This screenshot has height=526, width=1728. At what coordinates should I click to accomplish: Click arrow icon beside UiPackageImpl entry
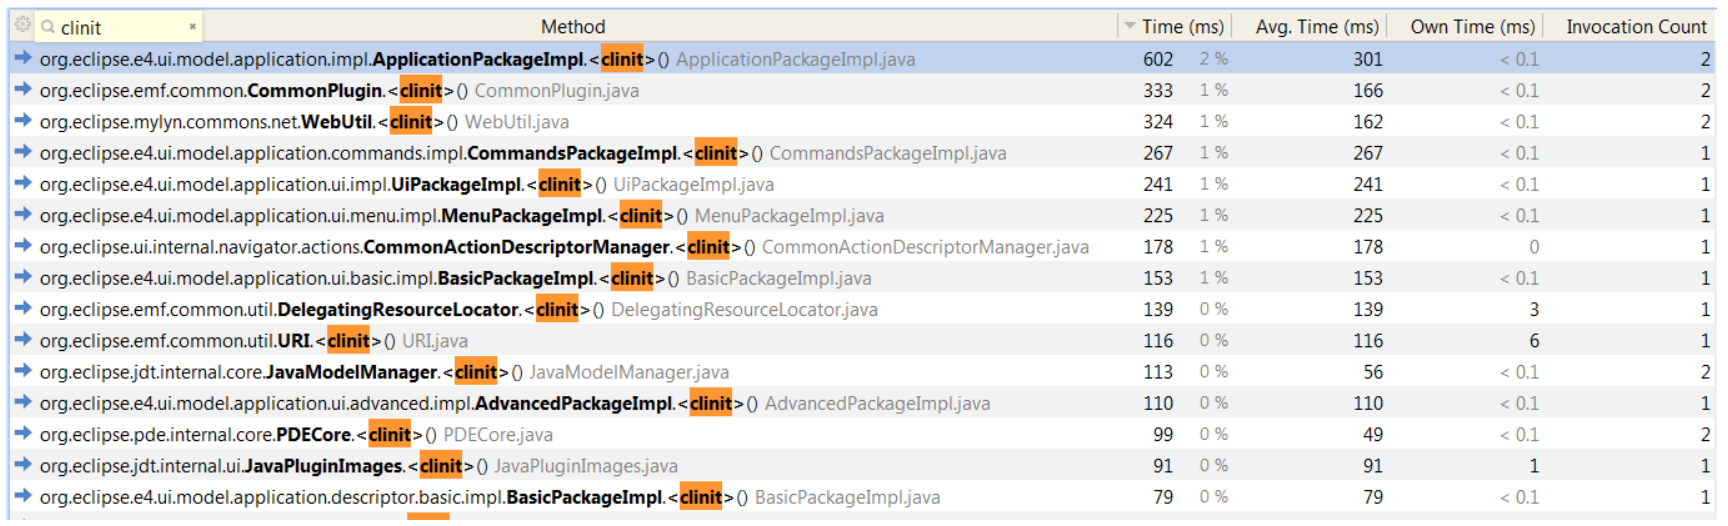23,184
